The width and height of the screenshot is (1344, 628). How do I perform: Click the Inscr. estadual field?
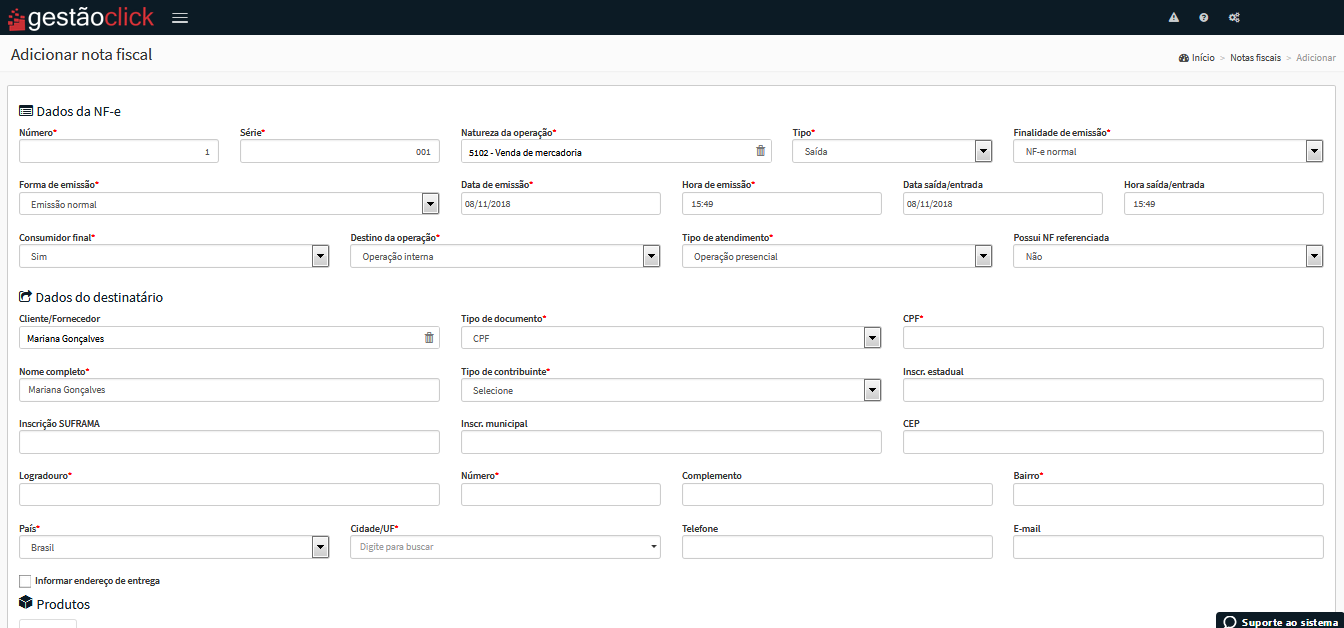tap(1113, 390)
